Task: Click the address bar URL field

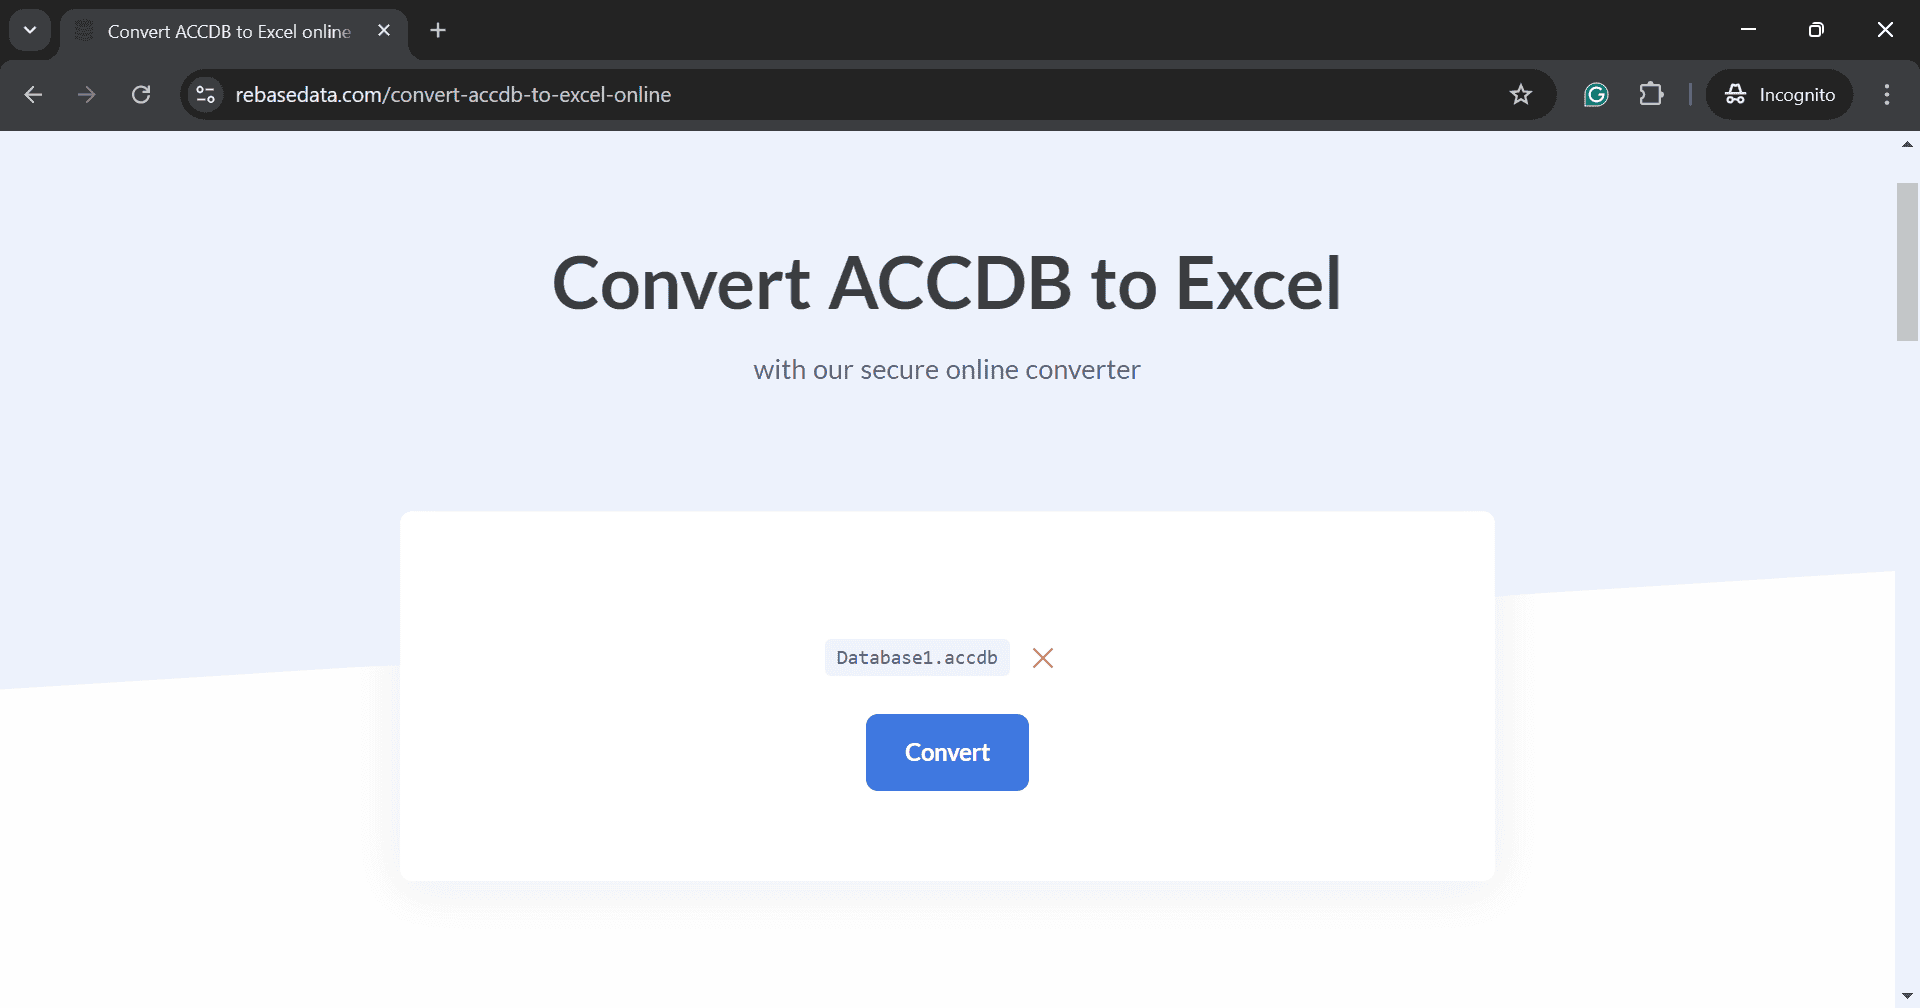Action: tap(860, 95)
